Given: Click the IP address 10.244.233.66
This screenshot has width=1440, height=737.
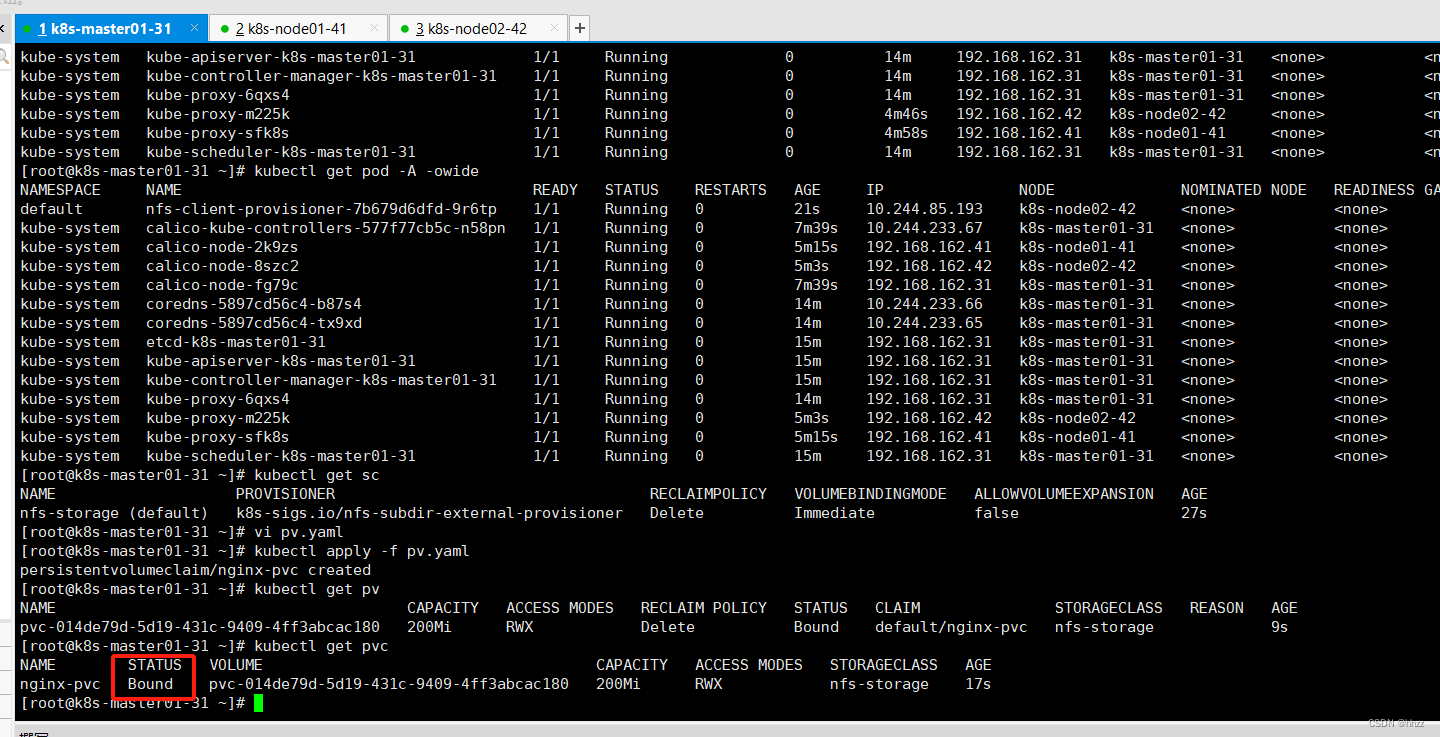Looking at the screenshot, I should (x=925, y=304).
